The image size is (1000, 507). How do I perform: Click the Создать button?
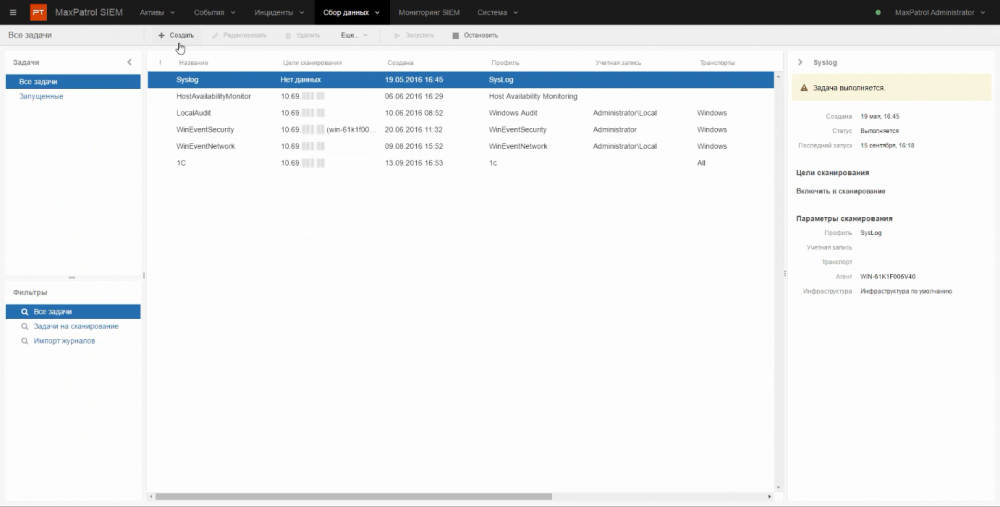click(x=176, y=35)
